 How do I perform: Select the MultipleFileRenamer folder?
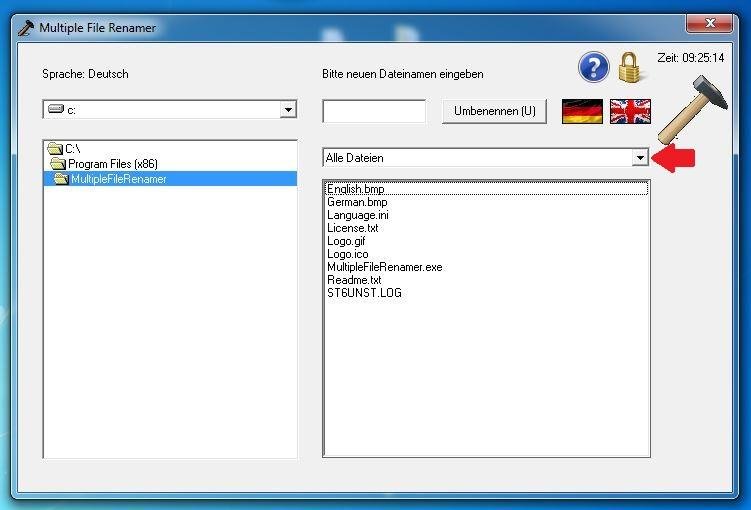(170, 179)
